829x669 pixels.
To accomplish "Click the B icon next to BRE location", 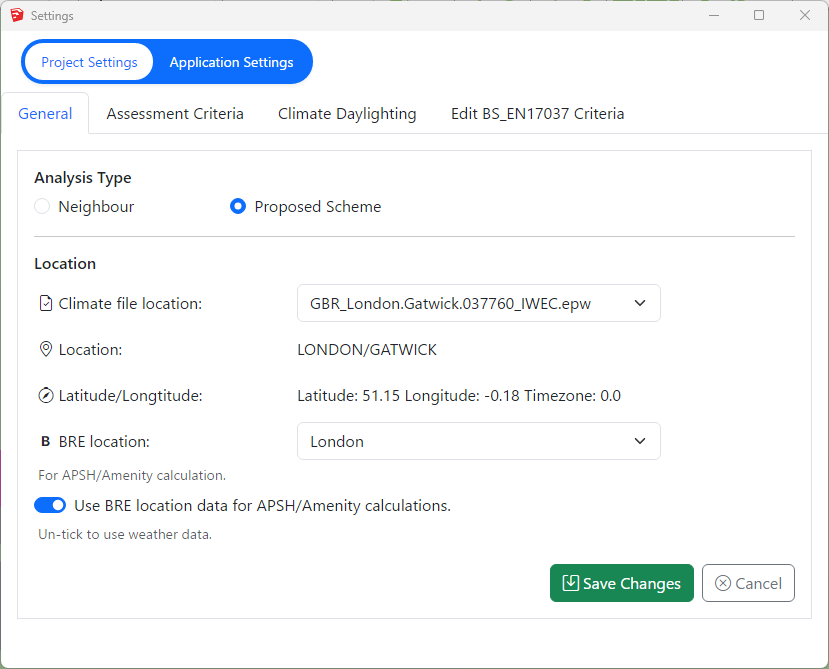I will (x=45, y=441).
